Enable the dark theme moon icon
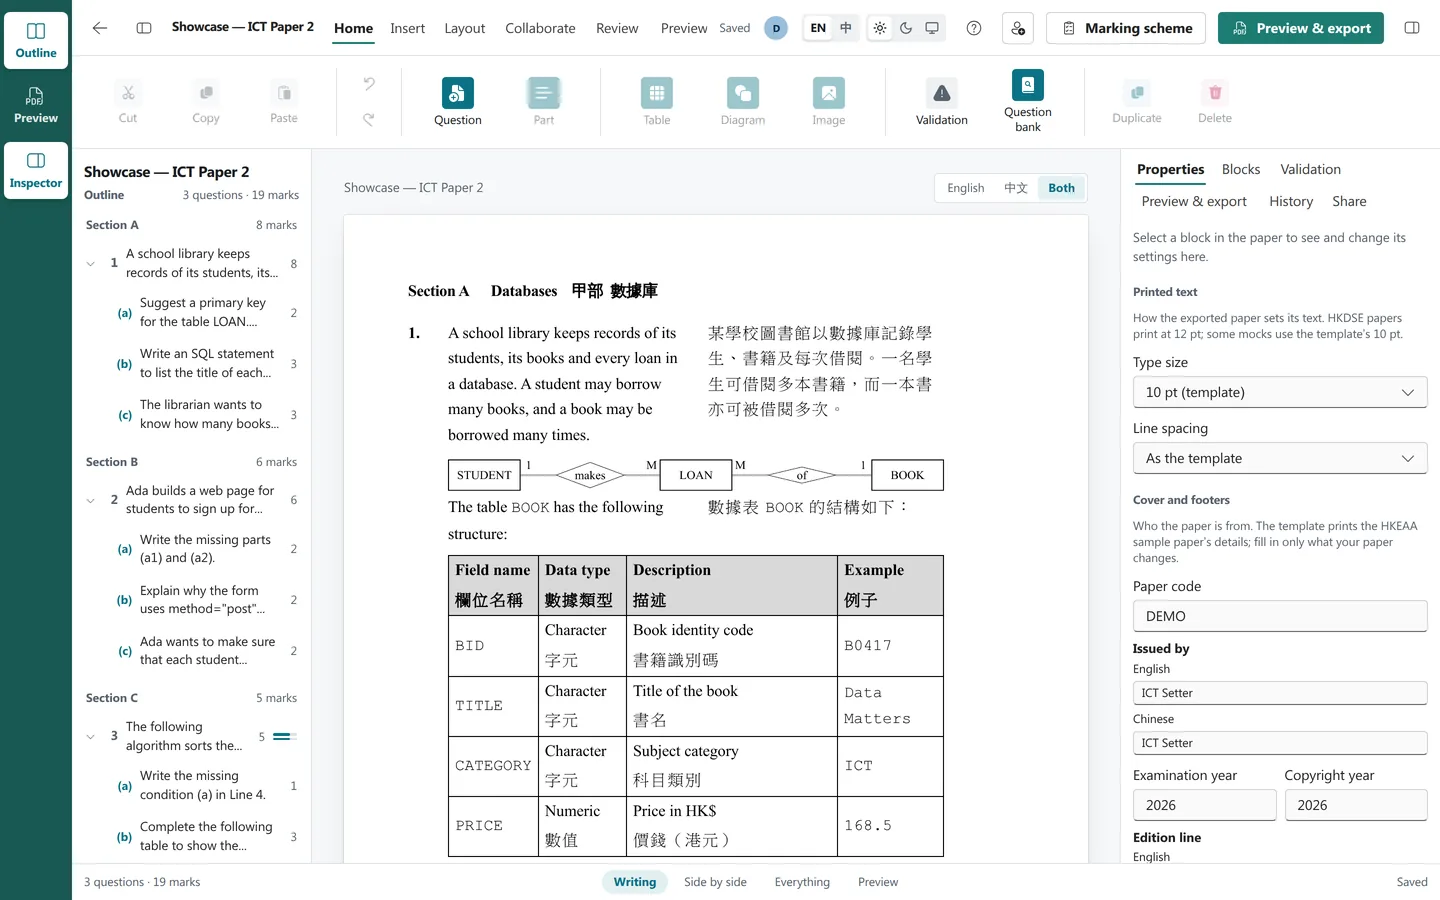Image resolution: width=1440 pixels, height=900 pixels. tap(906, 28)
